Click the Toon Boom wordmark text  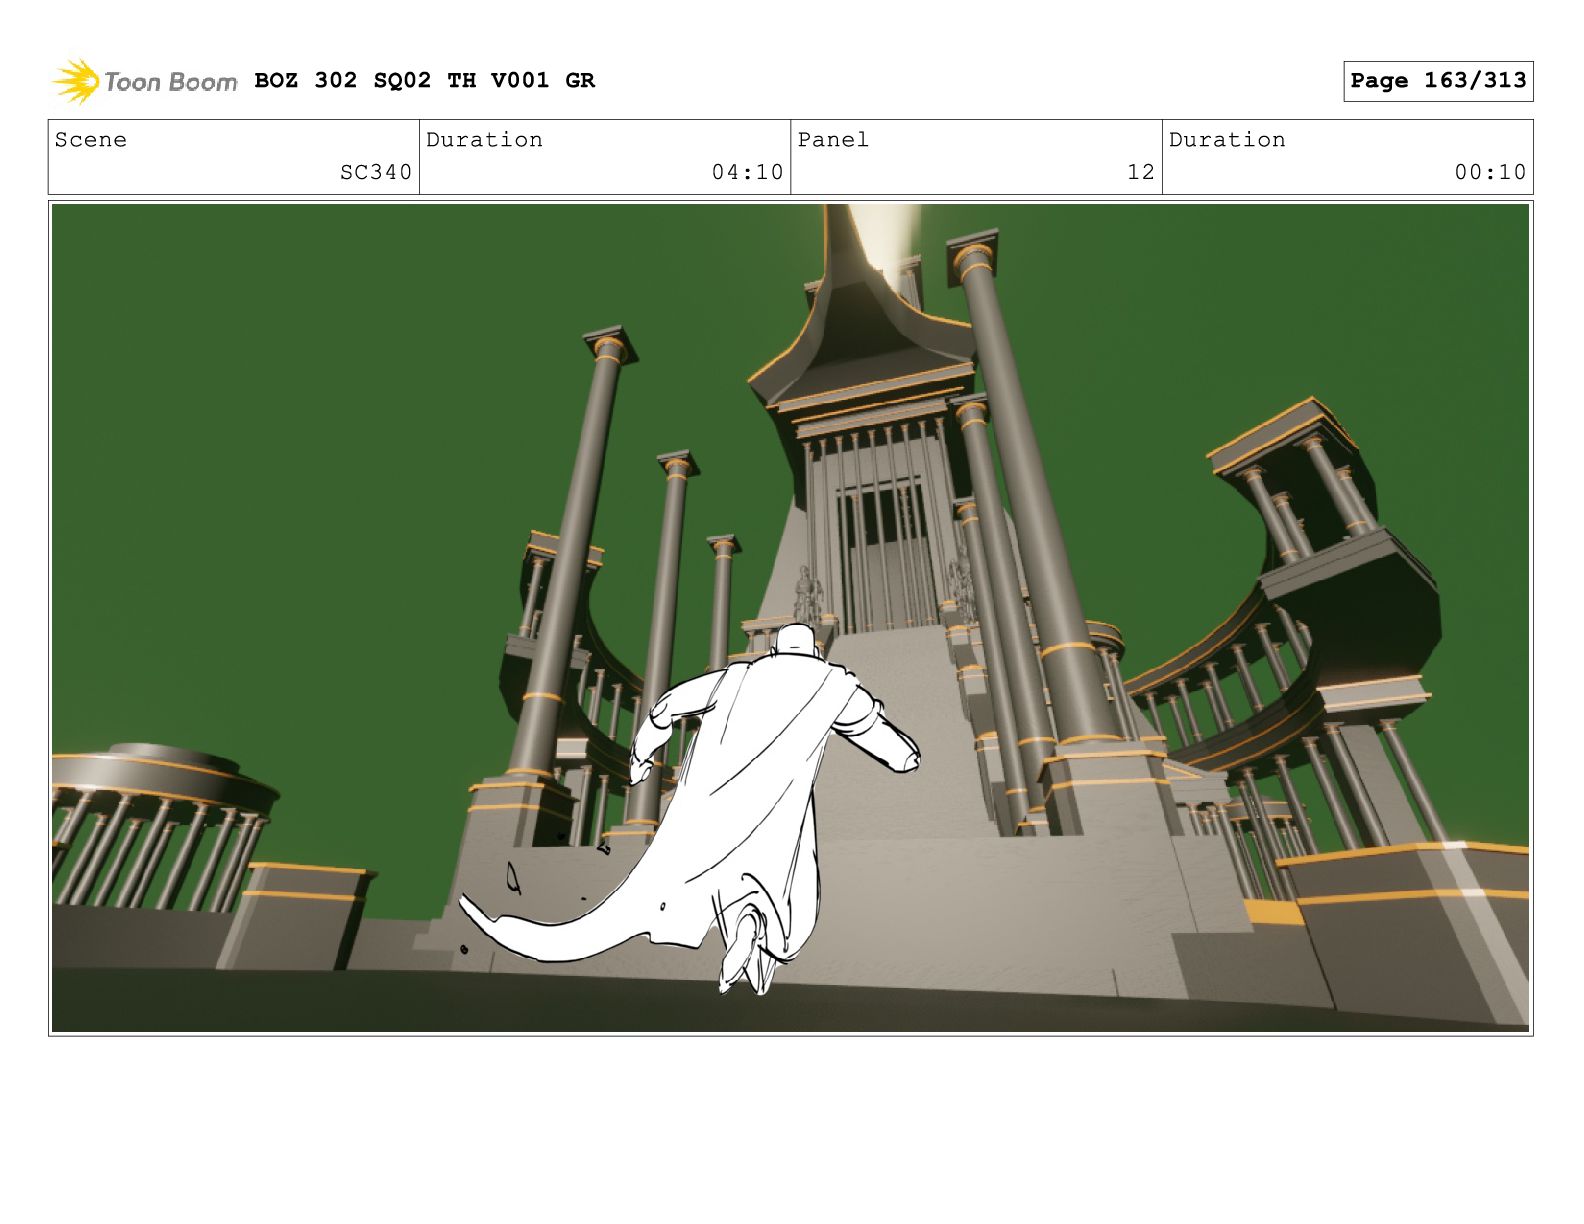pyautogui.click(x=170, y=82)
